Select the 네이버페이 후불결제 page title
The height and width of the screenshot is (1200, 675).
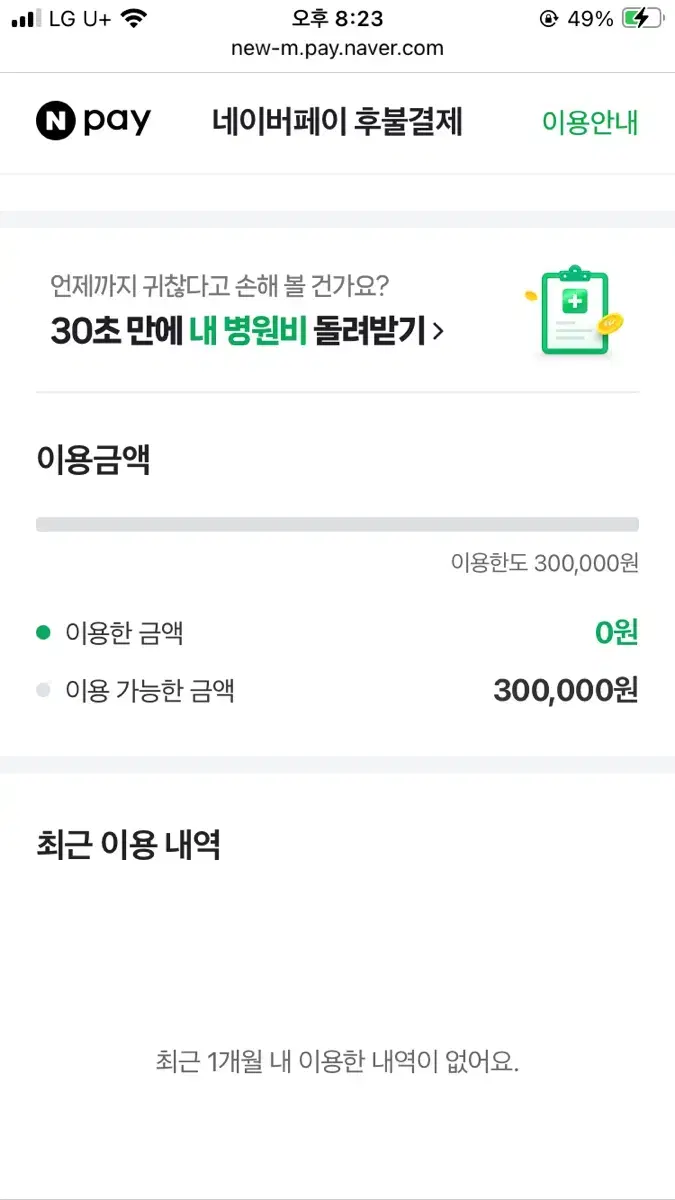337,122
